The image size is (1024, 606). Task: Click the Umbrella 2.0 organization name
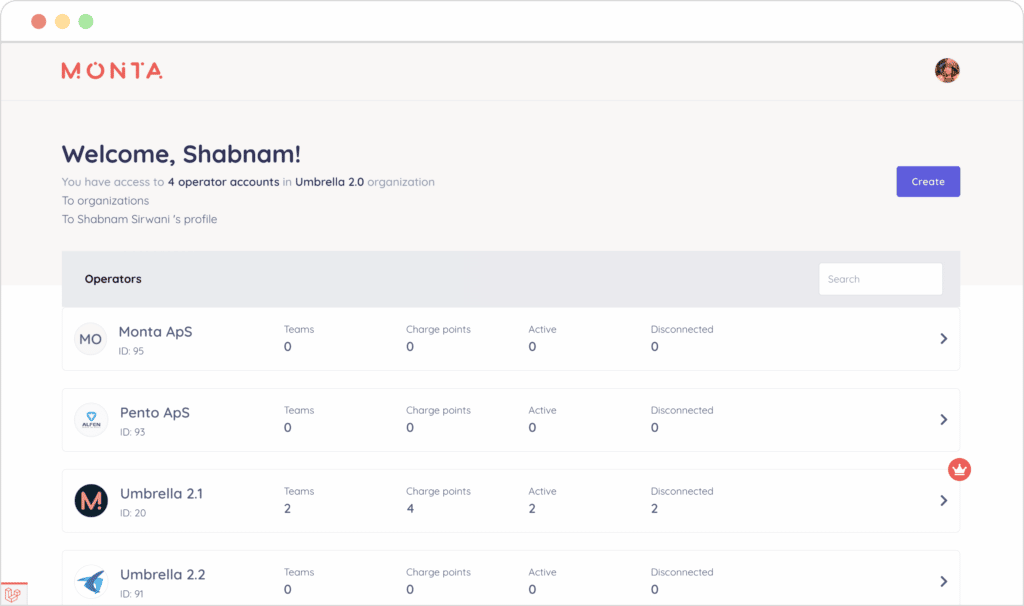329,182
